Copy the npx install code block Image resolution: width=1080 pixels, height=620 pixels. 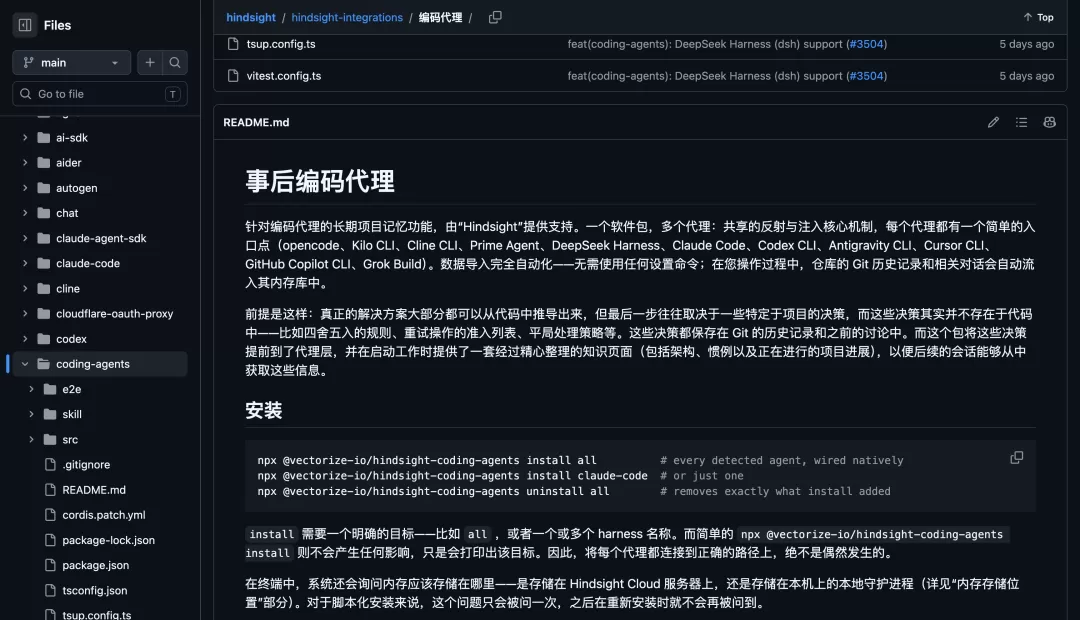[x=1017, y=458]
